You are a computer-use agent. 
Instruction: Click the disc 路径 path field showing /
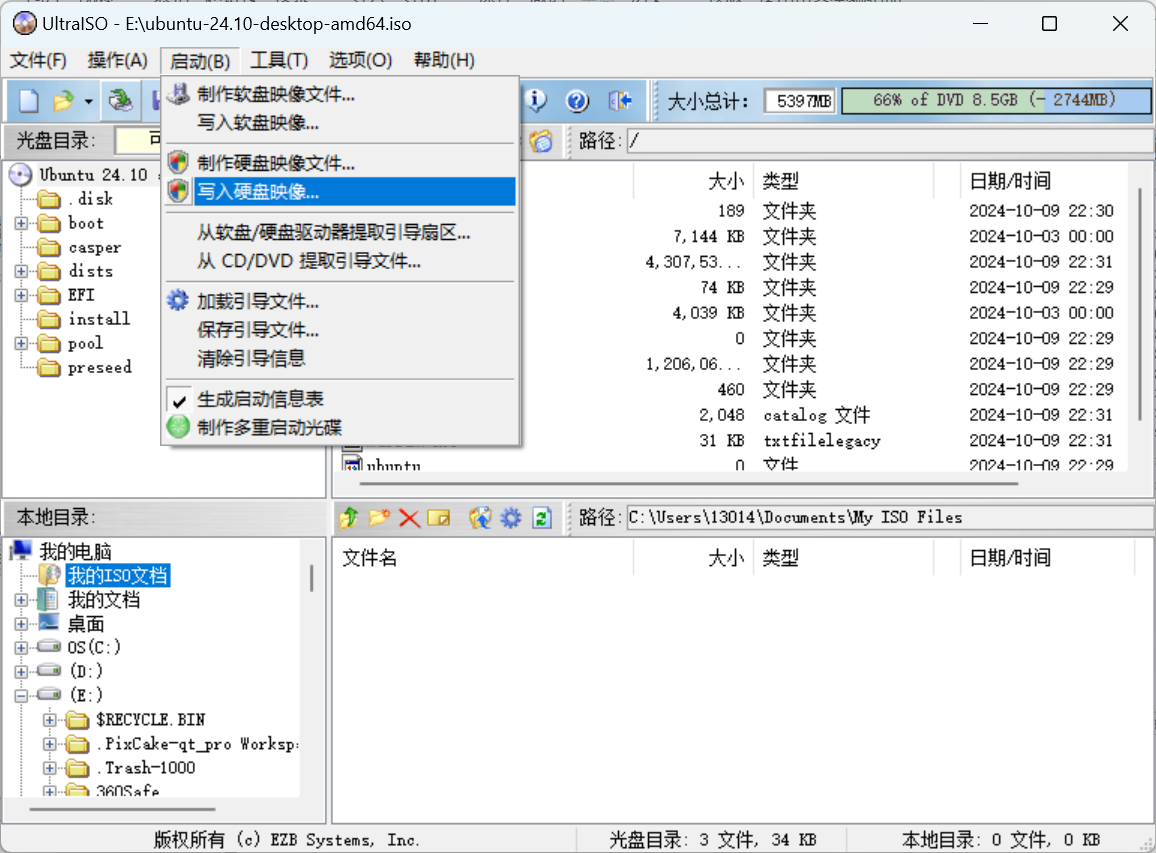coord(890,141)
